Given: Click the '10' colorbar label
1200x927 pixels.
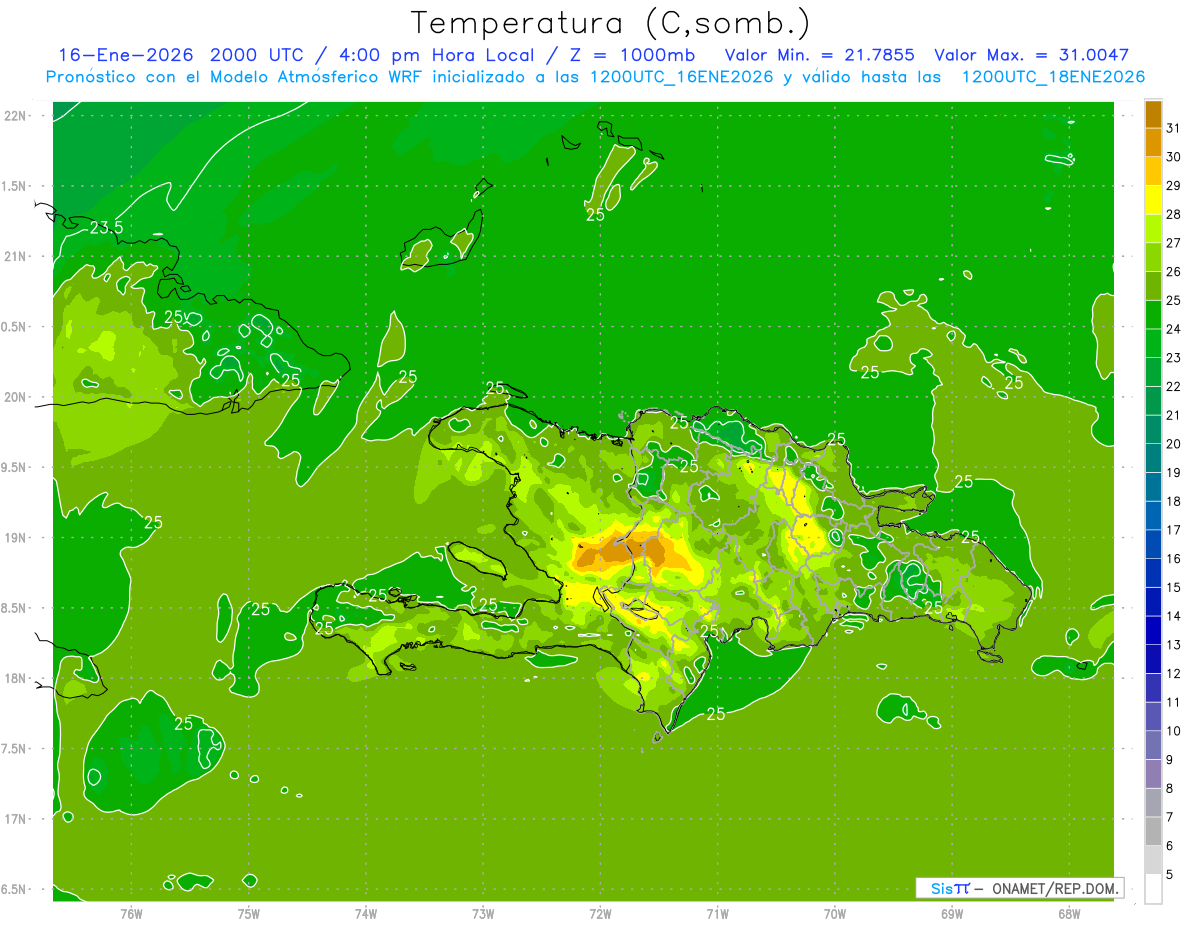Looking at the screenshot, I should [x=1174, y=731].
